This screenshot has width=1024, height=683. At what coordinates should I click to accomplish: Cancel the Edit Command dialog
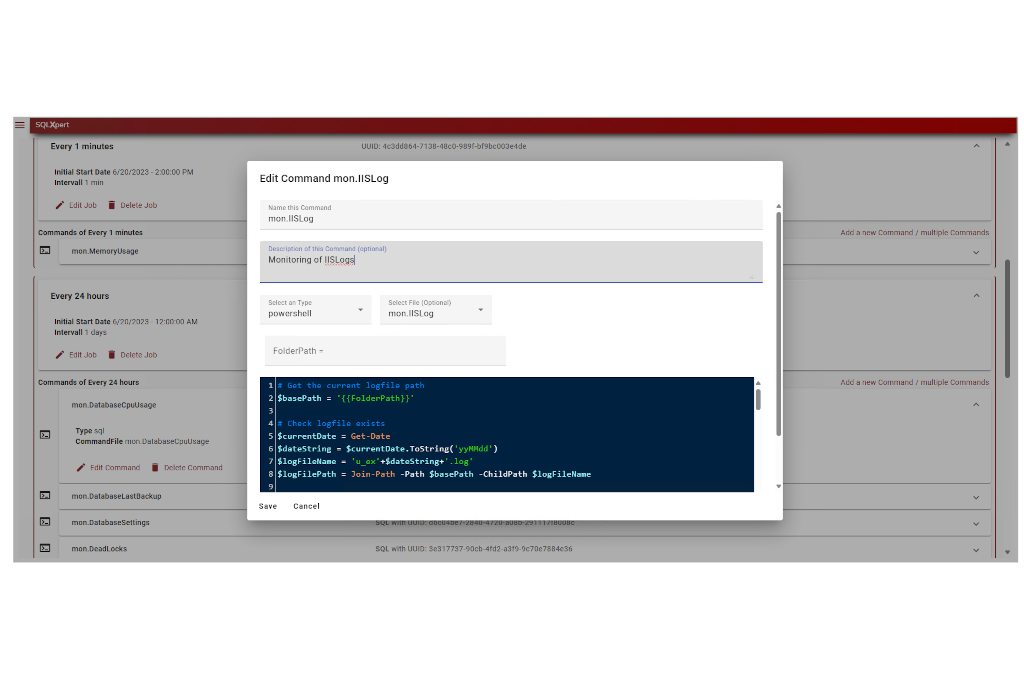tap(306, 506)
